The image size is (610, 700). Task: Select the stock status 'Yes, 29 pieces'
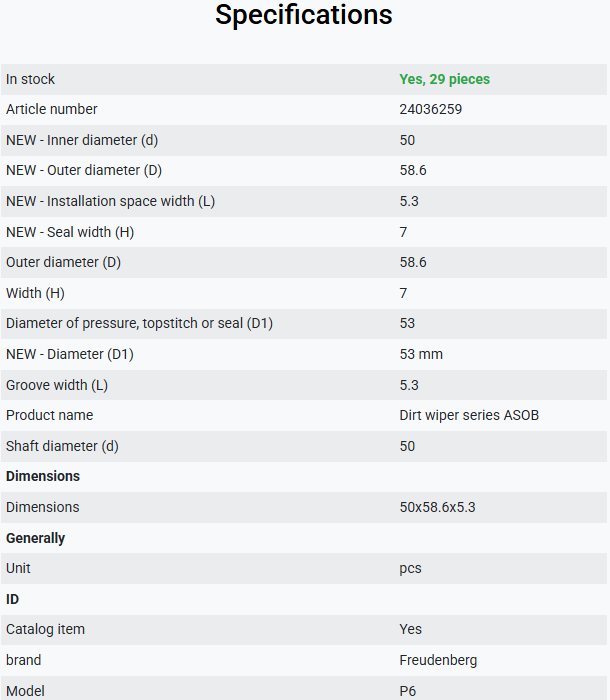[444, 79]
